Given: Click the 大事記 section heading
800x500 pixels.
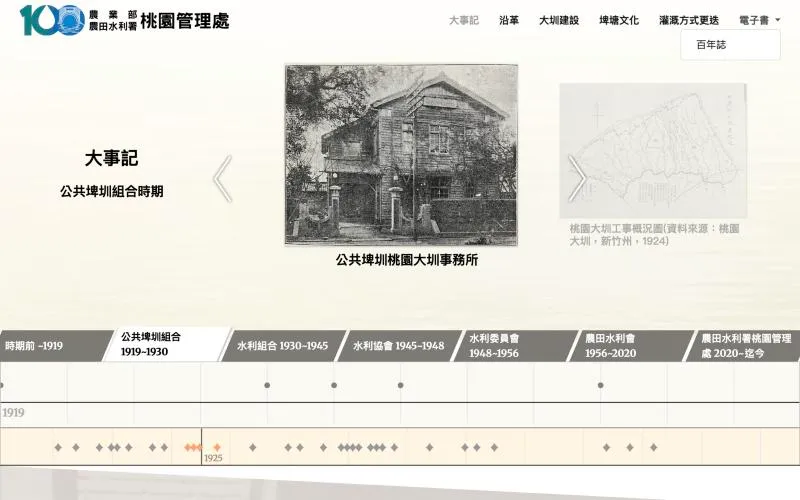Looking at the screenshot, I should pos(112,158).
